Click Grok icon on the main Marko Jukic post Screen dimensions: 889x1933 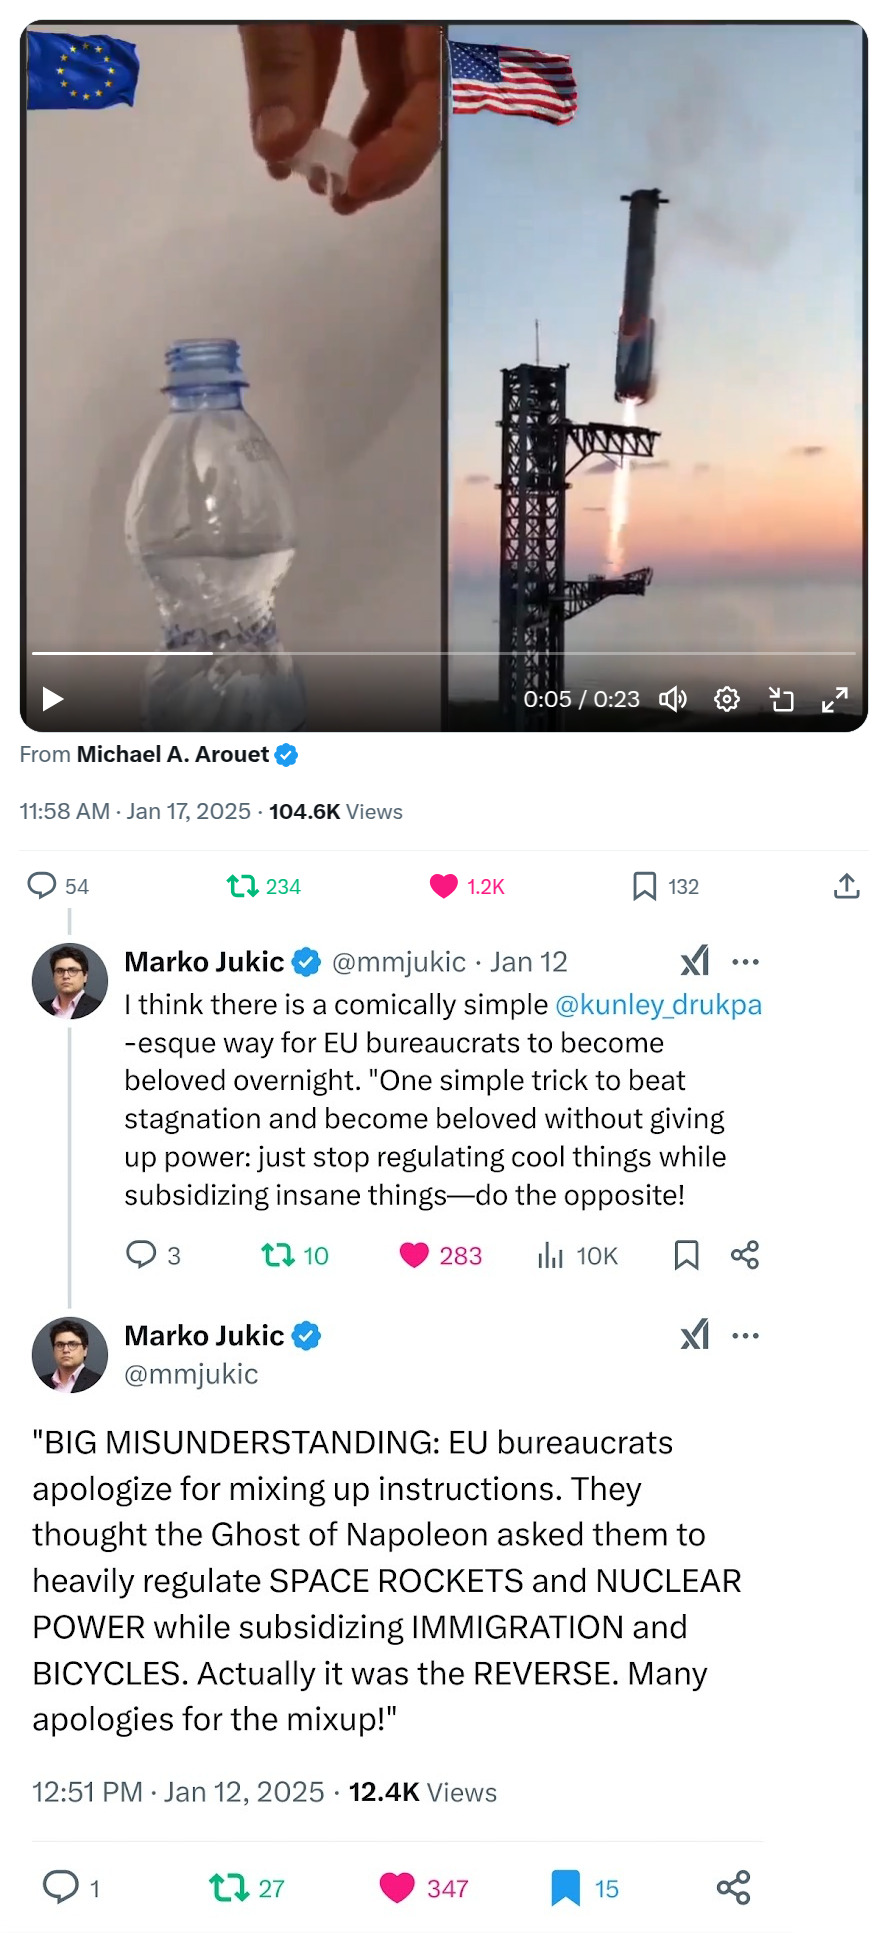point(695,1335)
